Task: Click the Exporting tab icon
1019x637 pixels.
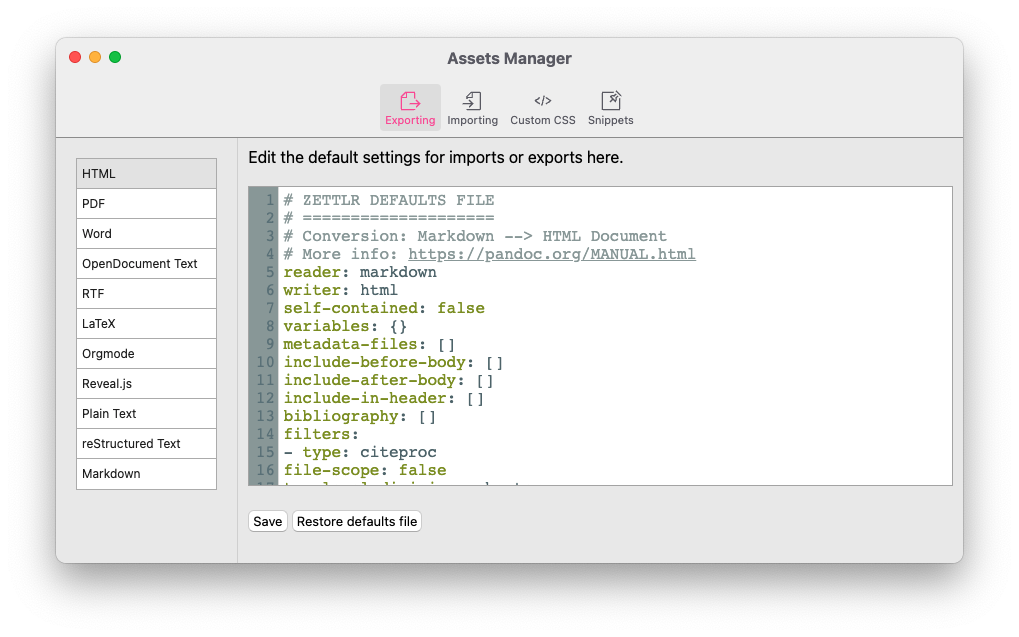Action: [x=410, y=101]
